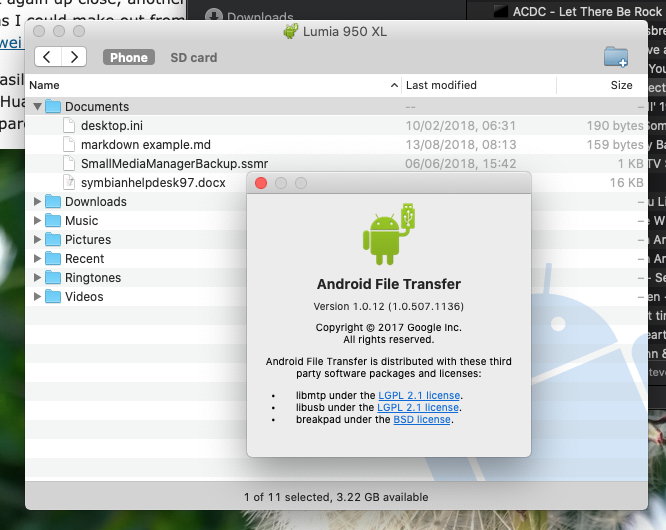This screenshot has width=666, height=530.
Task: Click the forward navigation arrow
Action: (x=74, y=57)
